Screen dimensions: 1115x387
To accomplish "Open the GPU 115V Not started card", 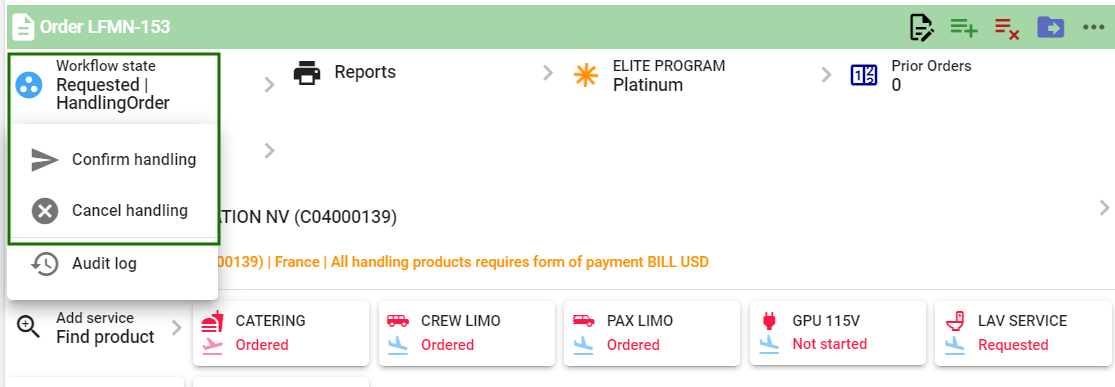I will pyautogui.click(x=838, y=333).
